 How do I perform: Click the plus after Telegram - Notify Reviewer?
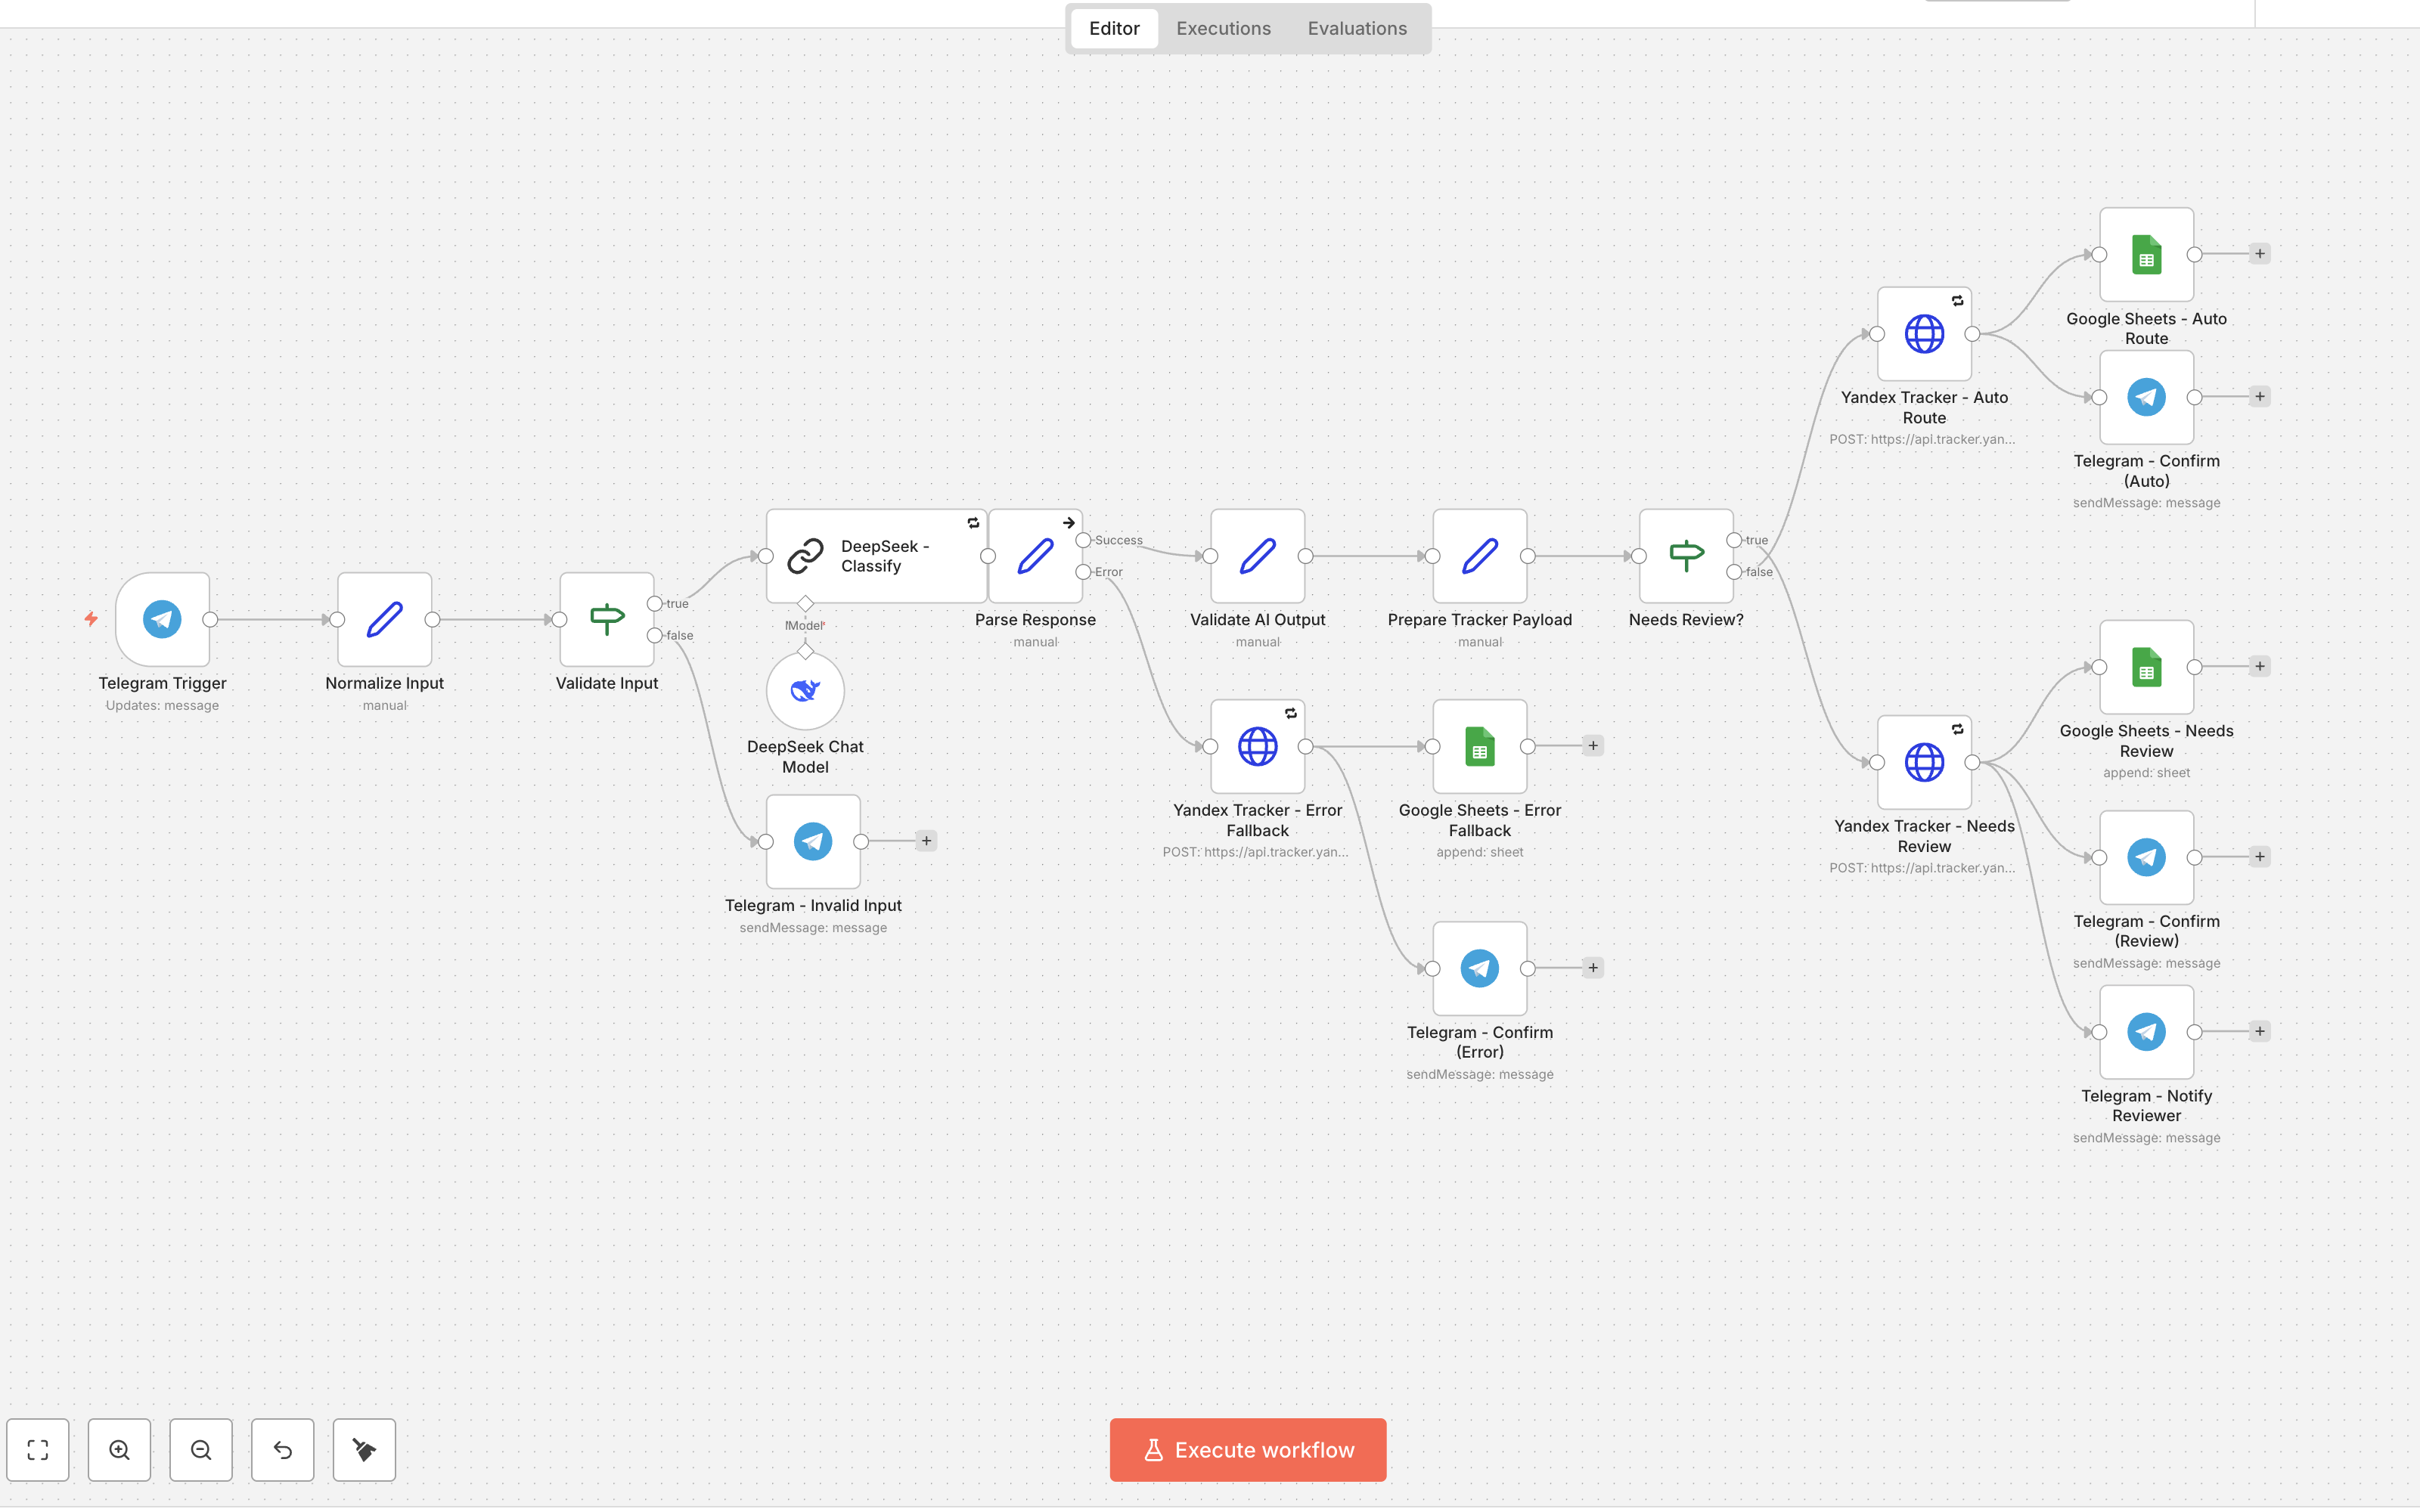(x=2261, y=1031)
